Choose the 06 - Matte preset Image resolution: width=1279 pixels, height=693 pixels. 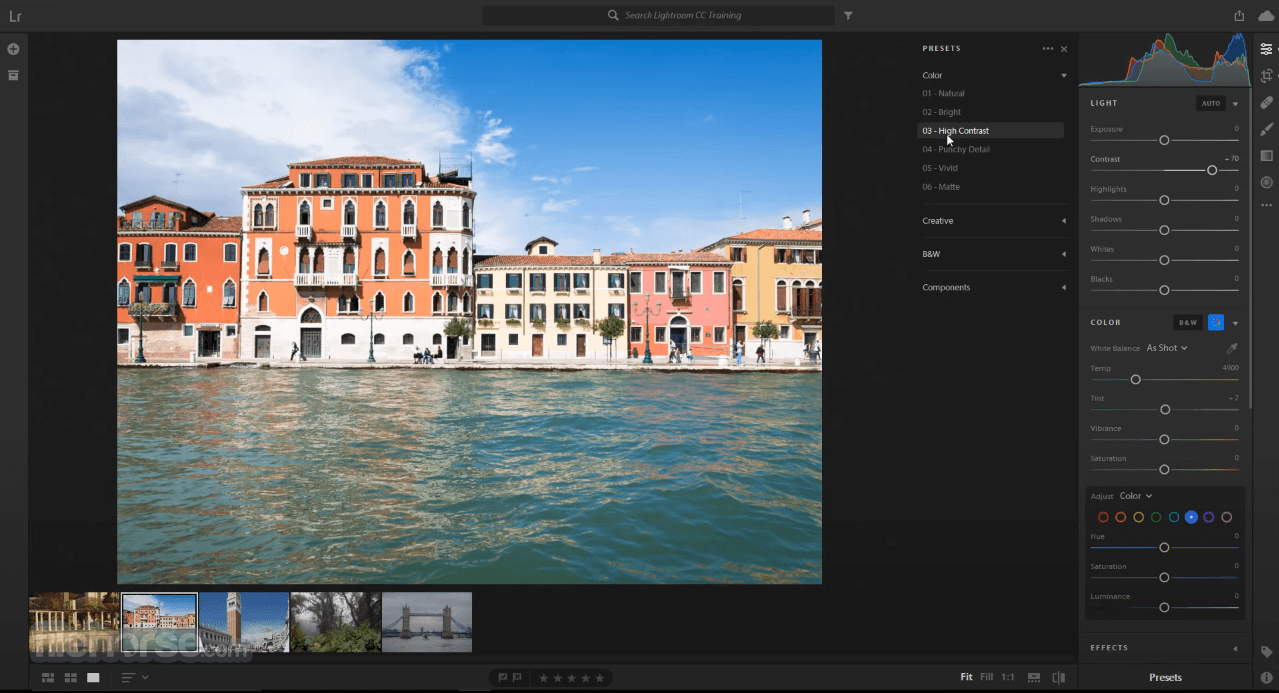(x=941, y=187)
